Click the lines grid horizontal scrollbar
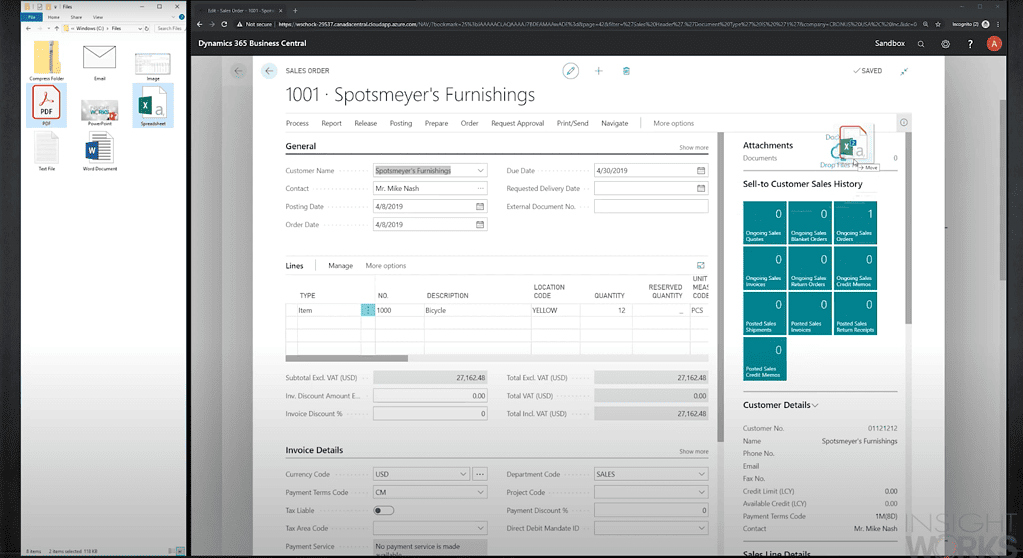Screen dimensions: 1023x558 (x=346, y=358)
